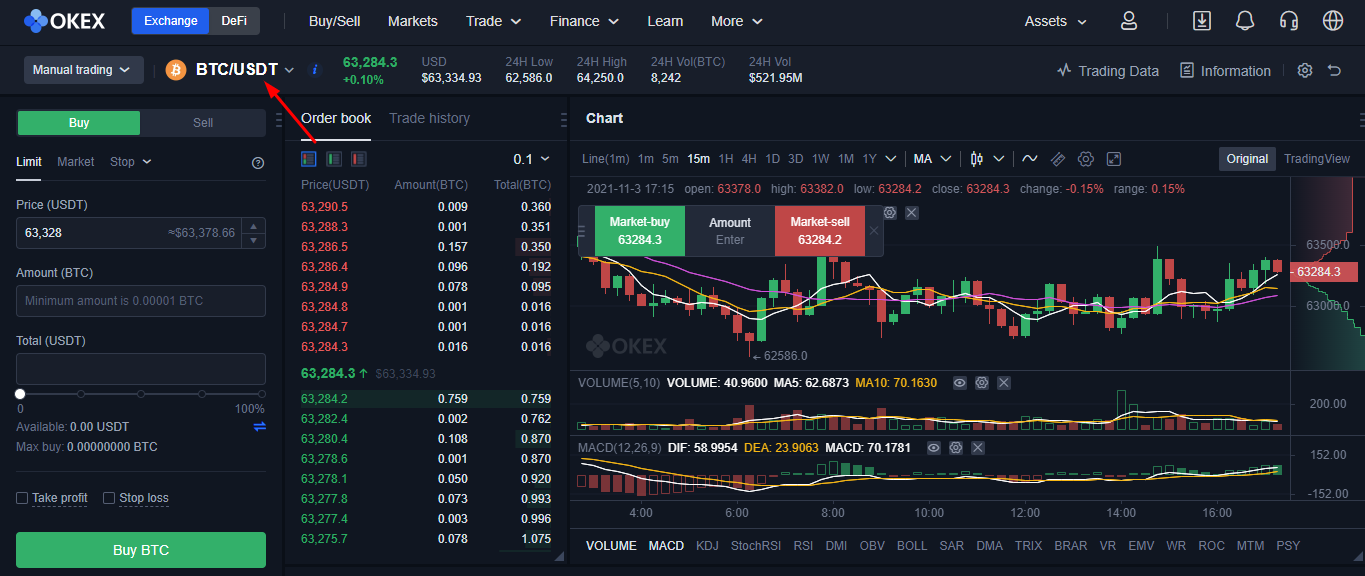
Task: Enable the Stop loss checkbox
Action: [109, 498]
